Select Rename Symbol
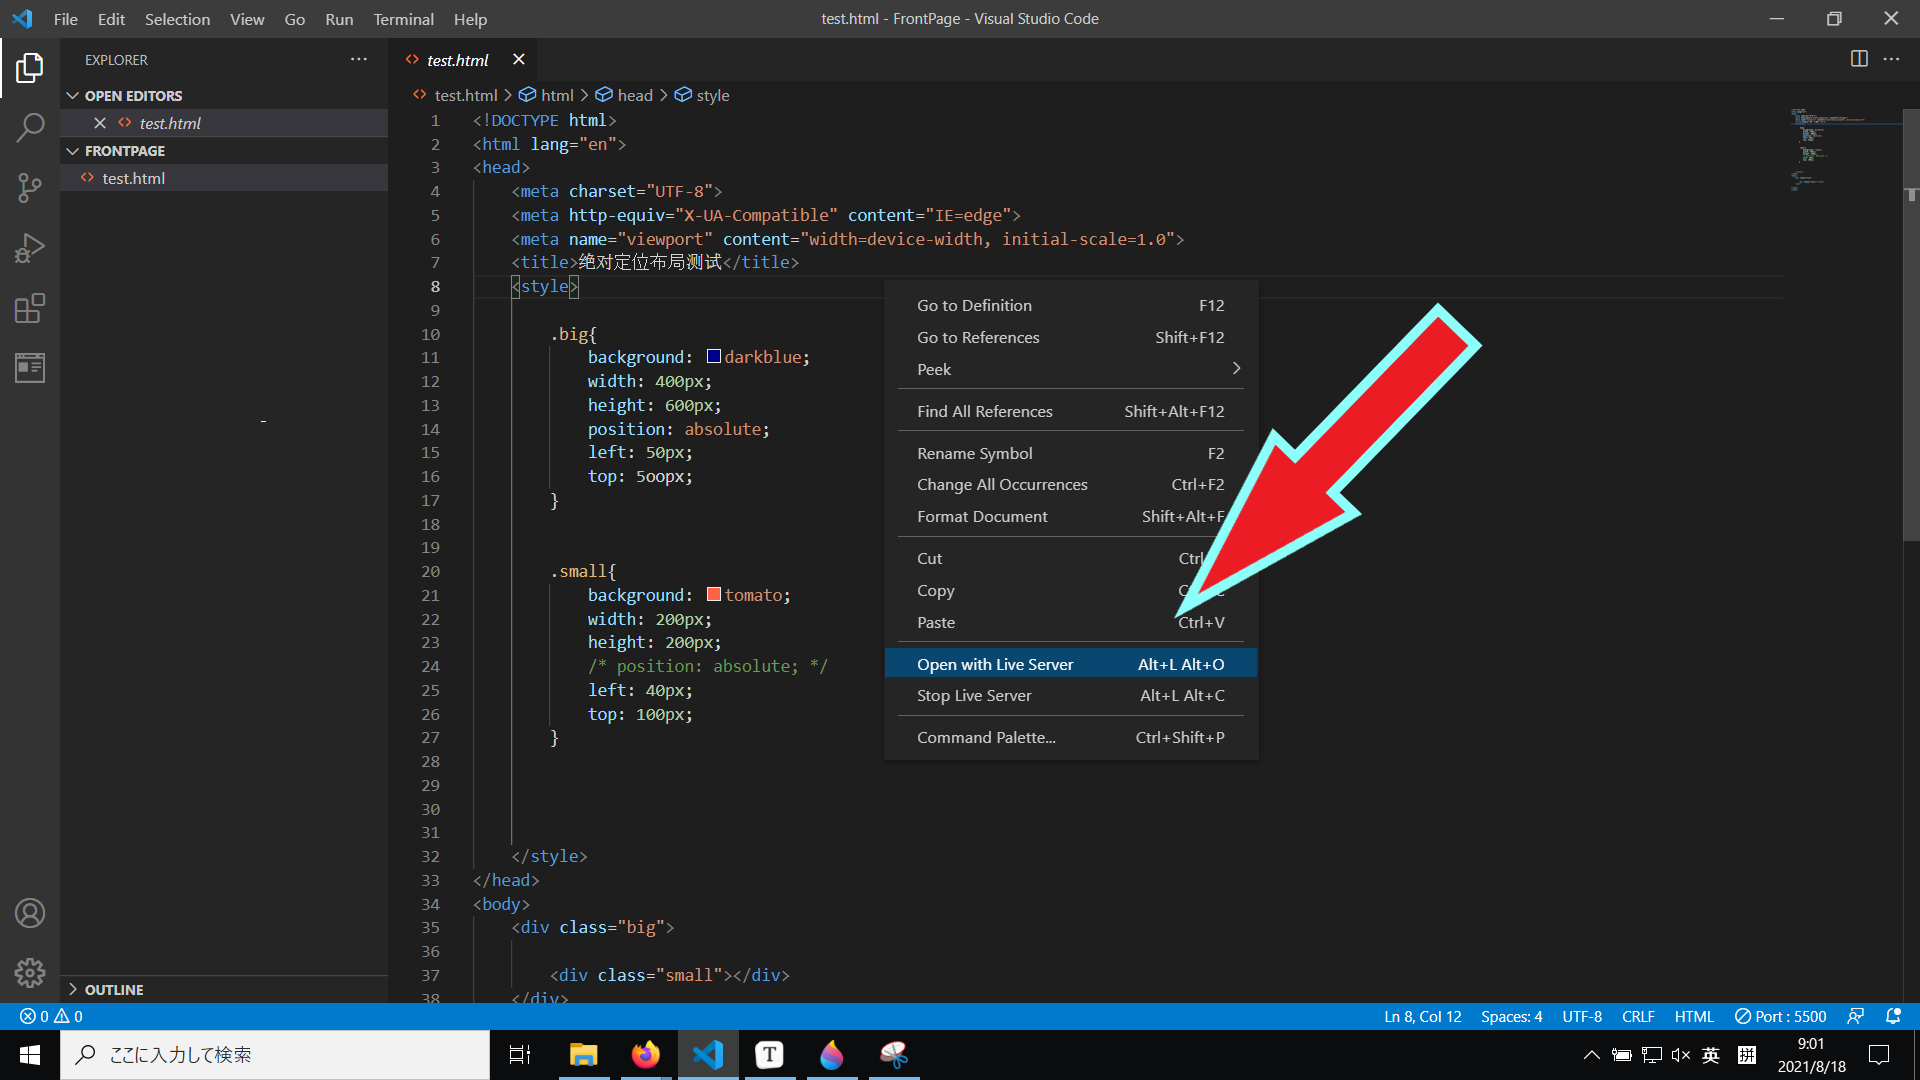1920x1080 pixels. (x=1070, y=454)
